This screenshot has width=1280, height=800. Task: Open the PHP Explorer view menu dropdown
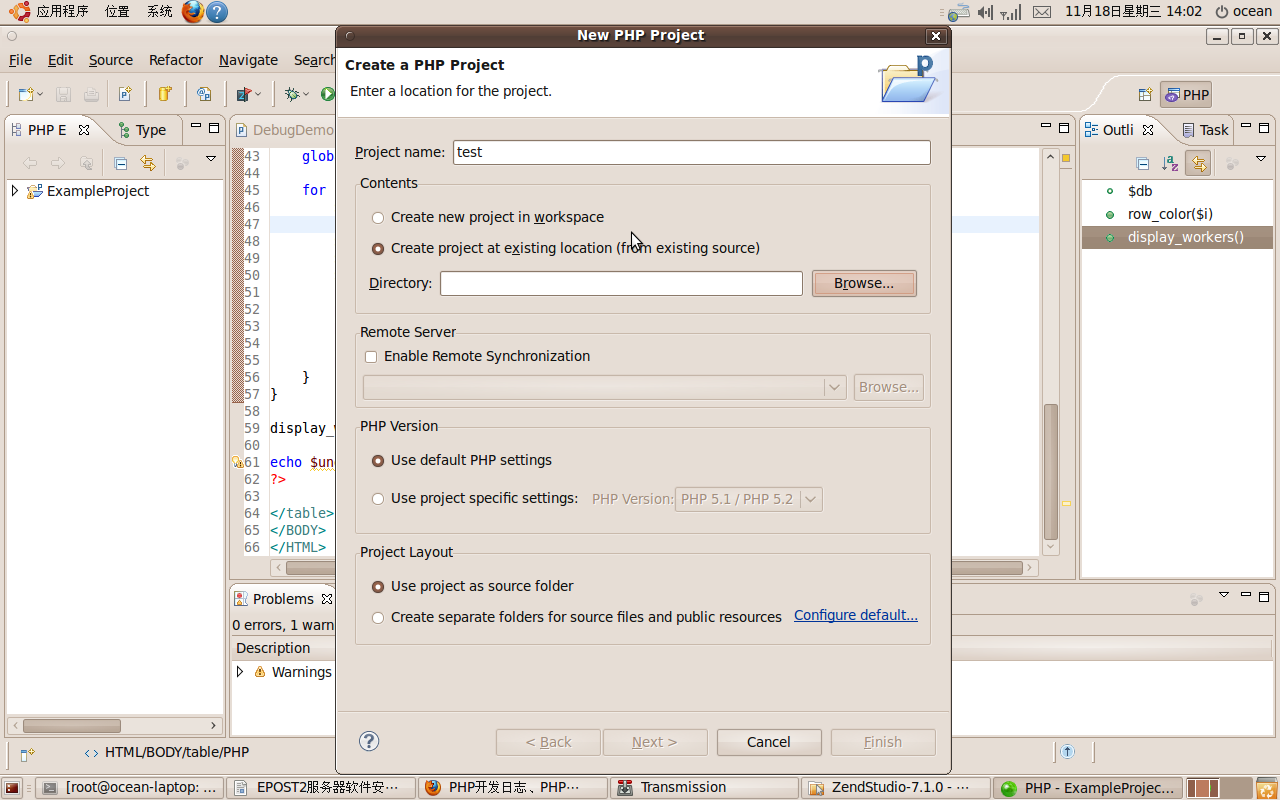click(x=211, y=159)
